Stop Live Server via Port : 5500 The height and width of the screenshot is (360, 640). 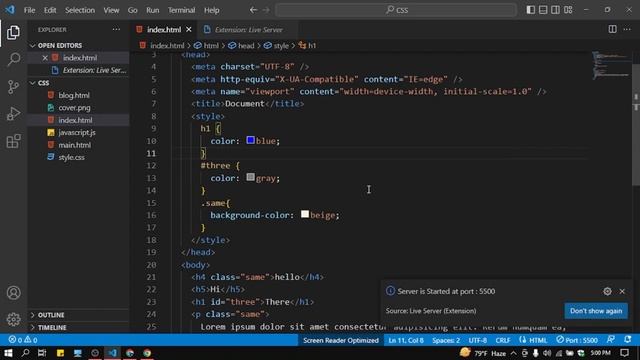[577, 340]
